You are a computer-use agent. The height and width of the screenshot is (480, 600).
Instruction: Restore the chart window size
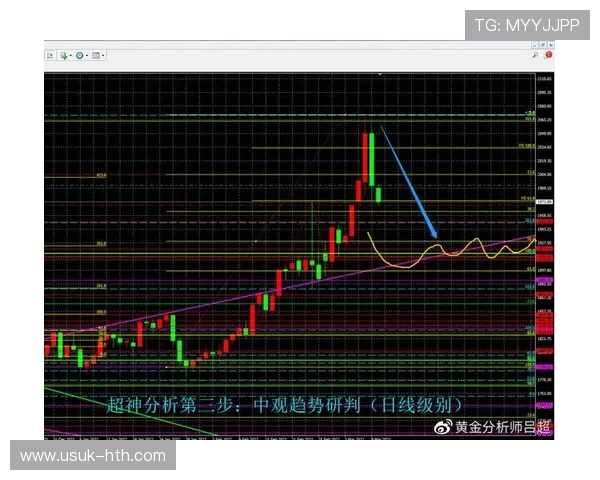[543, 45]
